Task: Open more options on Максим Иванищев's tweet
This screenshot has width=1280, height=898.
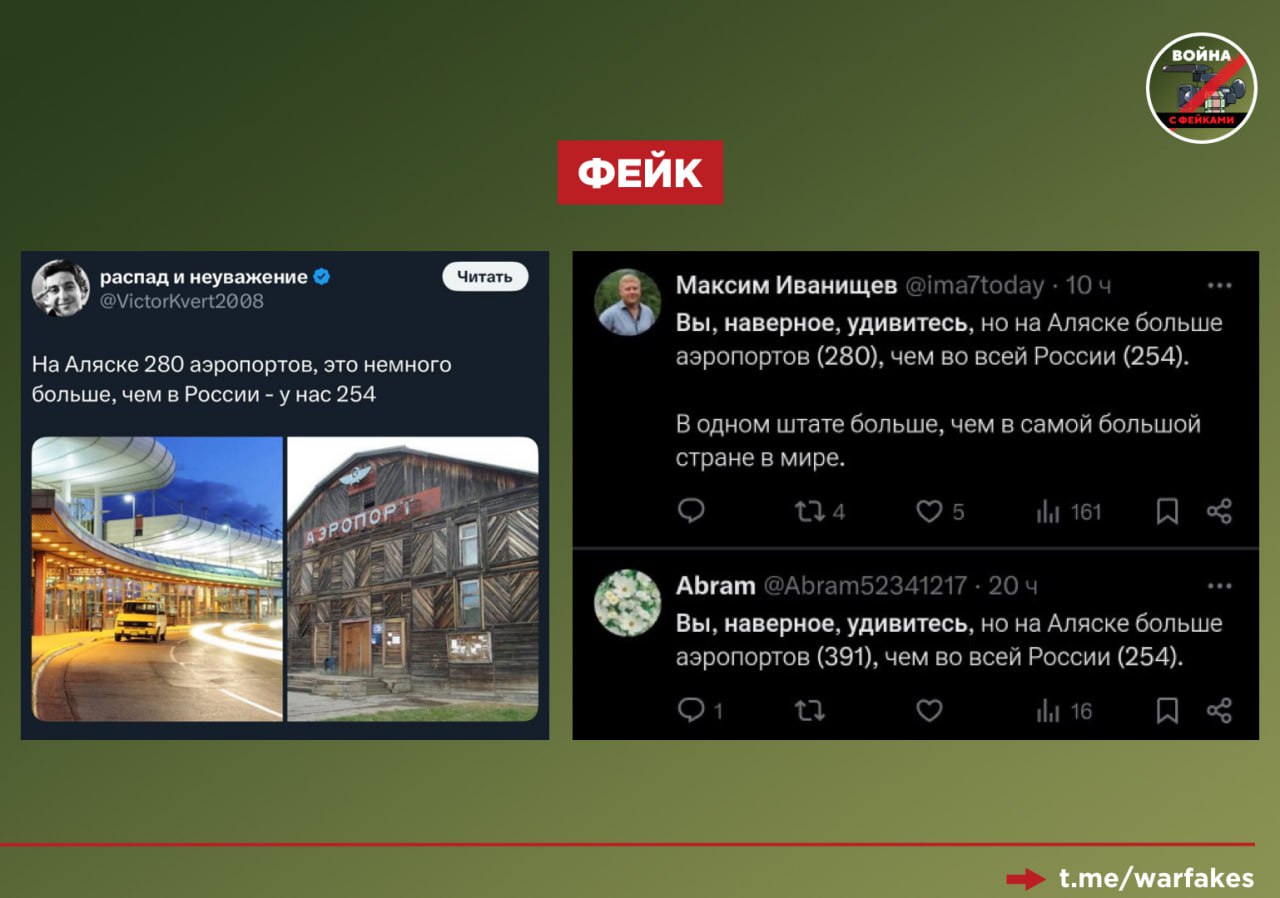Action: click(1219, 286)
